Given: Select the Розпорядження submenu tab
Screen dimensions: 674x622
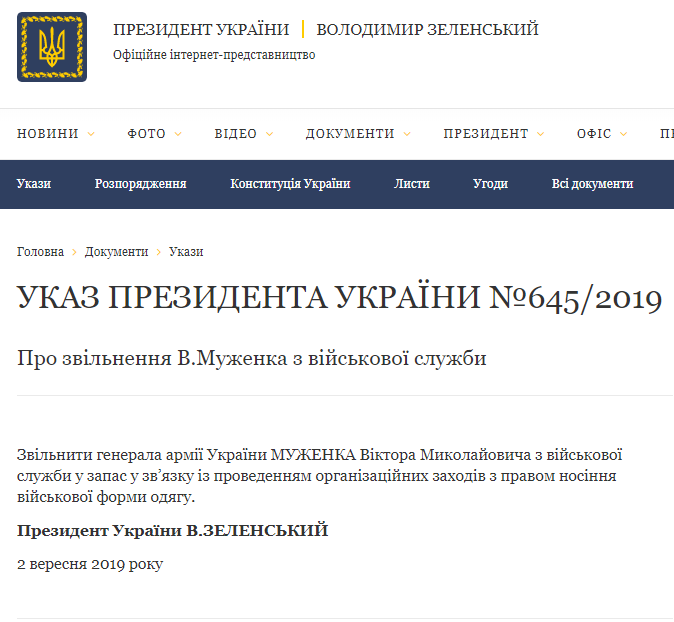Looking at the screenshot, I should (141, 184).
